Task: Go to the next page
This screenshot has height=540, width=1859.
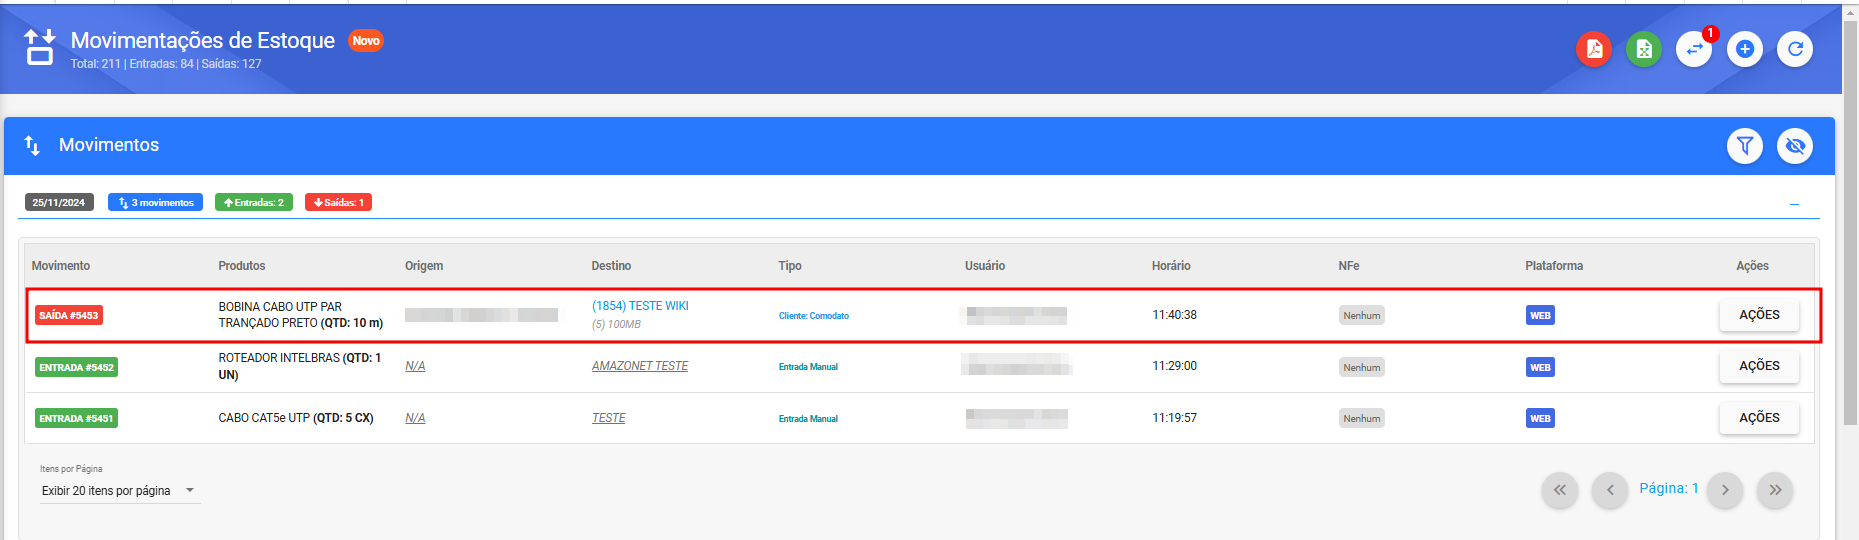Action: [x=1725, y=490]
